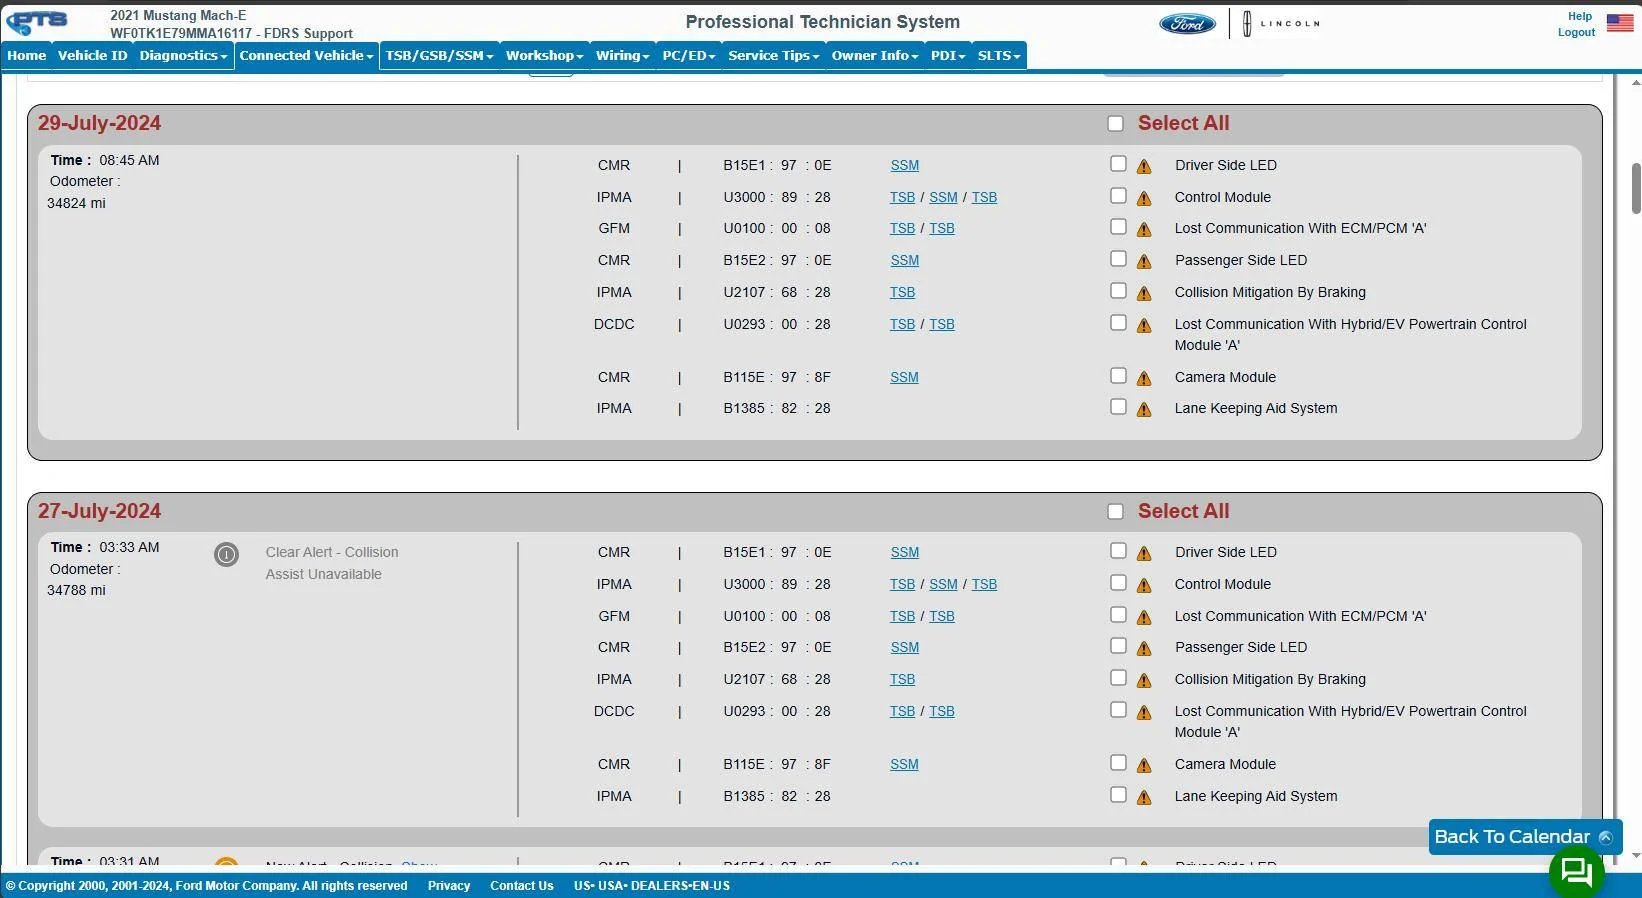This screenshot has width=1642, height=898.
Task: Click the US-USA-DEALERS-EN-US locale text
Action: [x=652, y=886]
